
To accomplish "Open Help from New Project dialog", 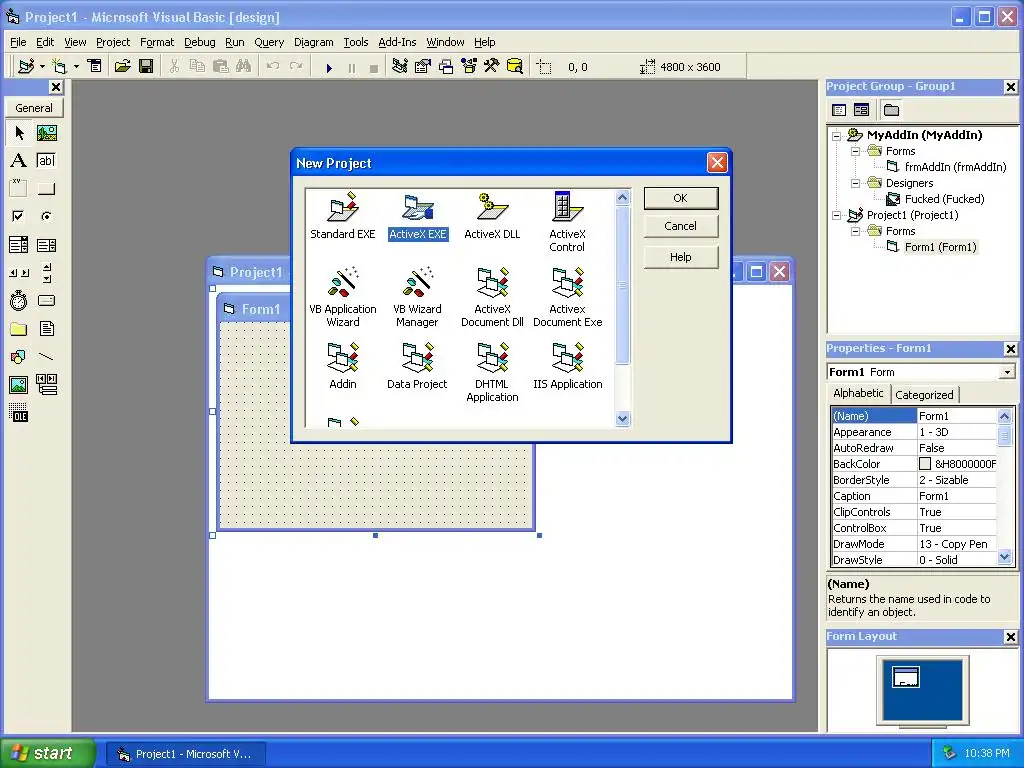I will 680,257.
